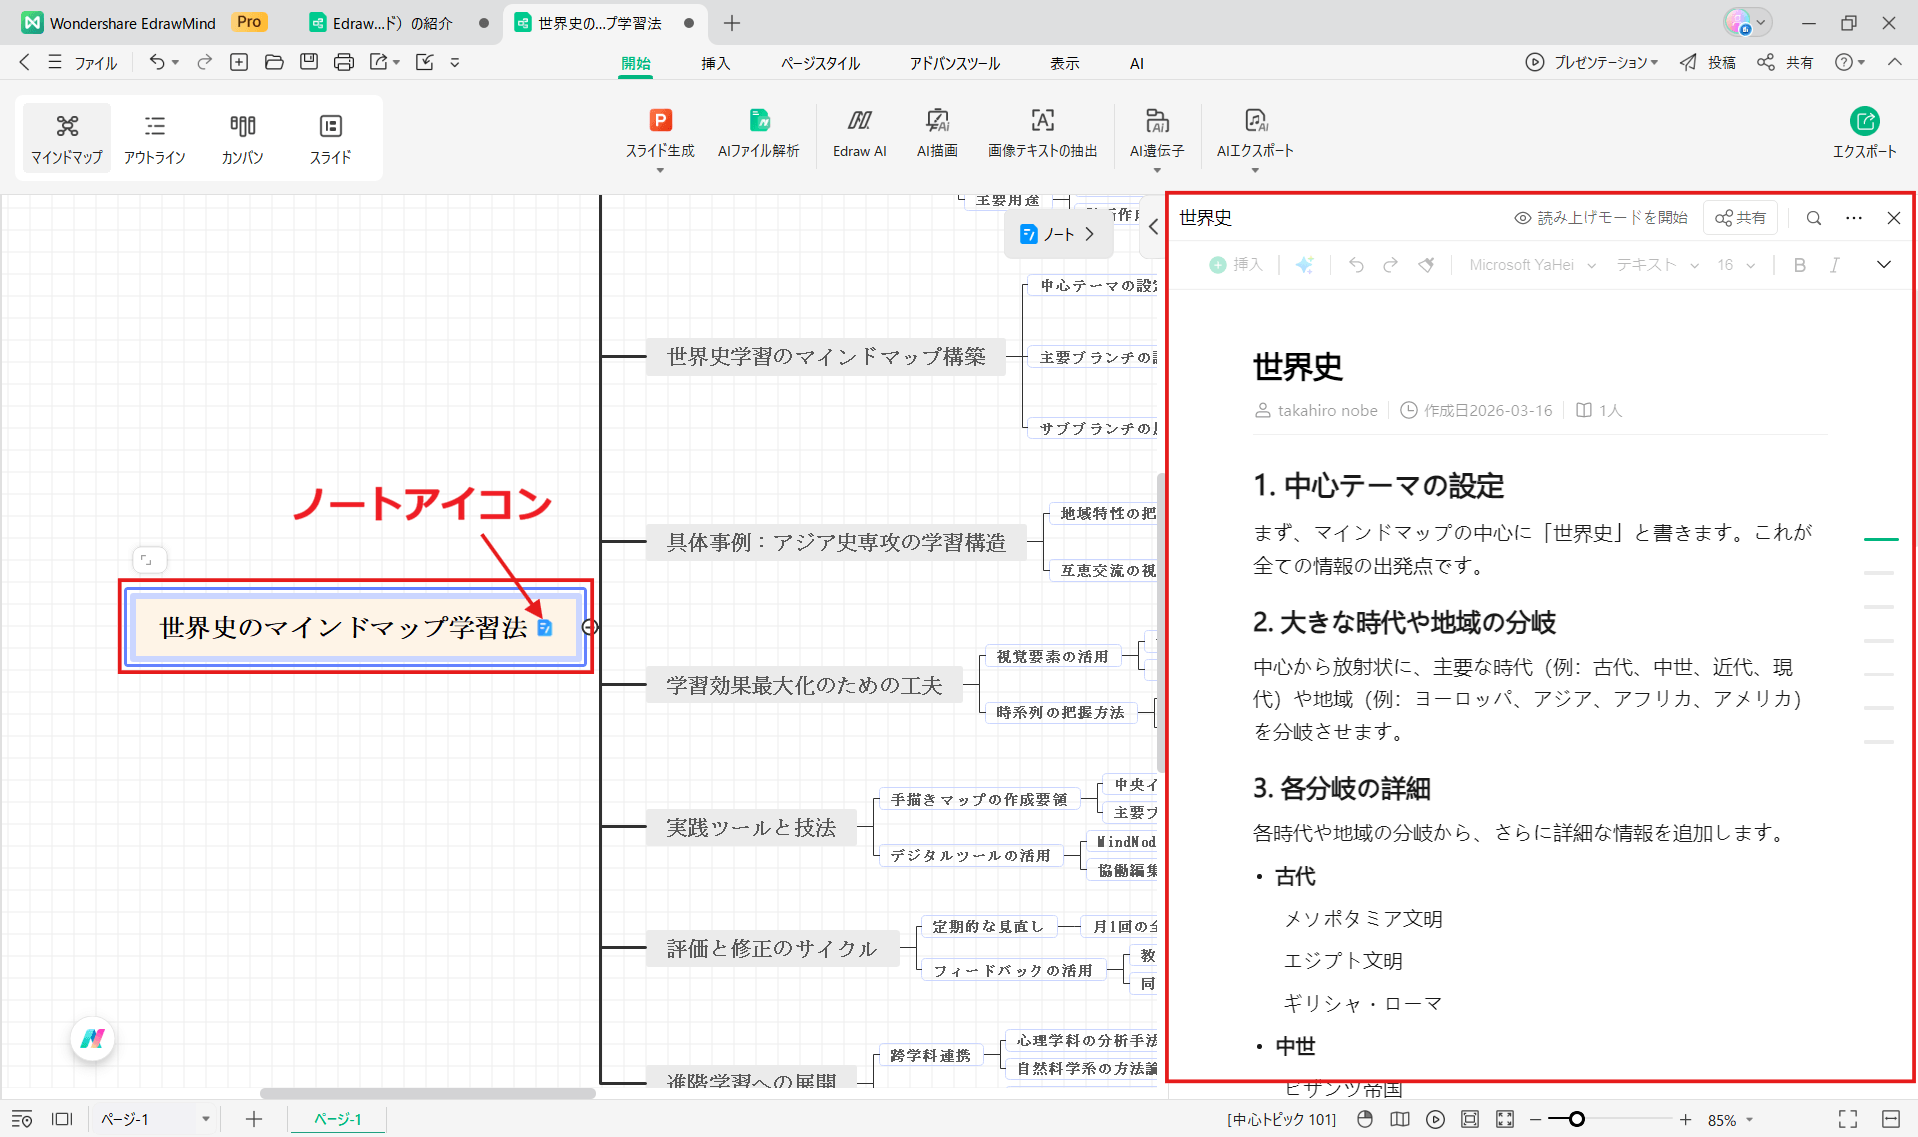
Task: Open the AI ribbon tab
Action: pyautogui.click(x=1136, y=62)
